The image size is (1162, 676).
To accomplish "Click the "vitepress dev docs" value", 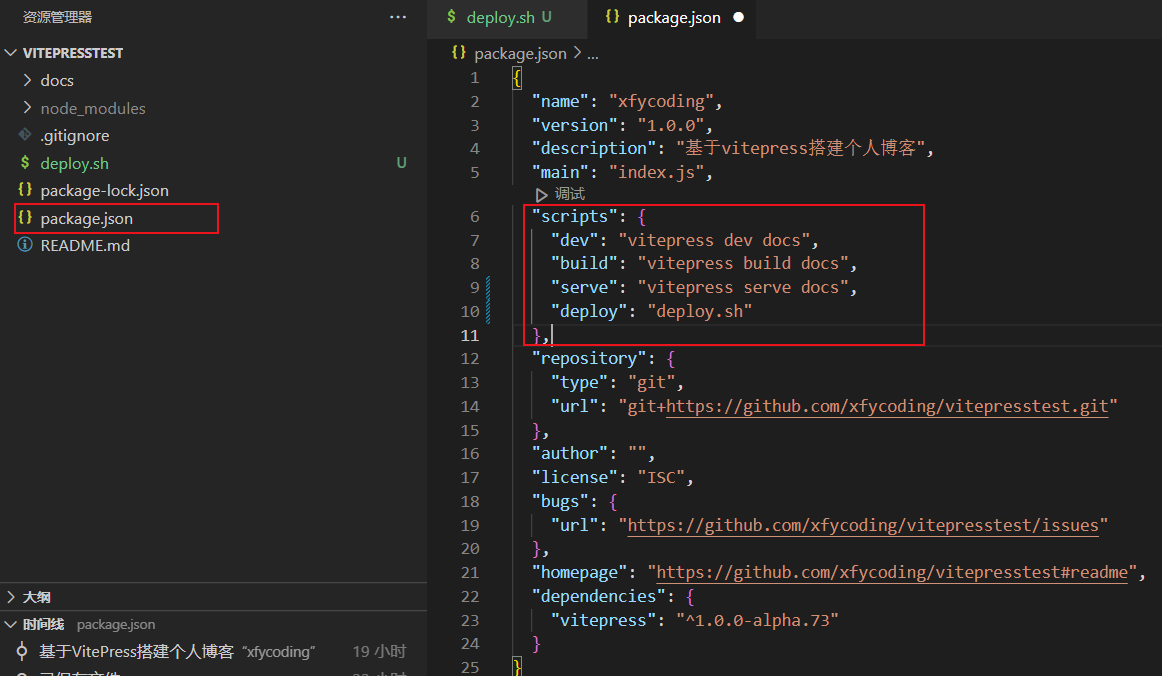I will point(714,240).
